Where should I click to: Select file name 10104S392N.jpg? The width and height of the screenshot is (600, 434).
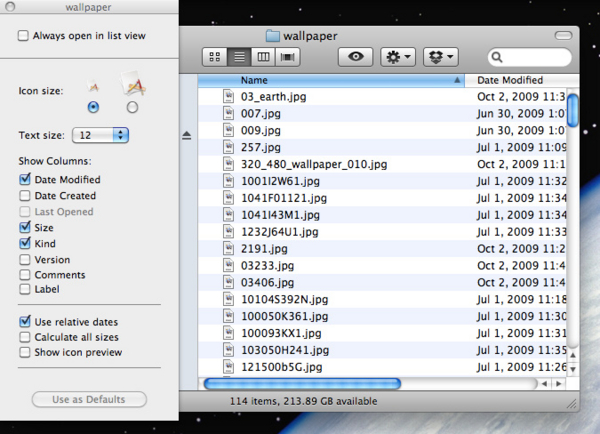tap(284, 299)
